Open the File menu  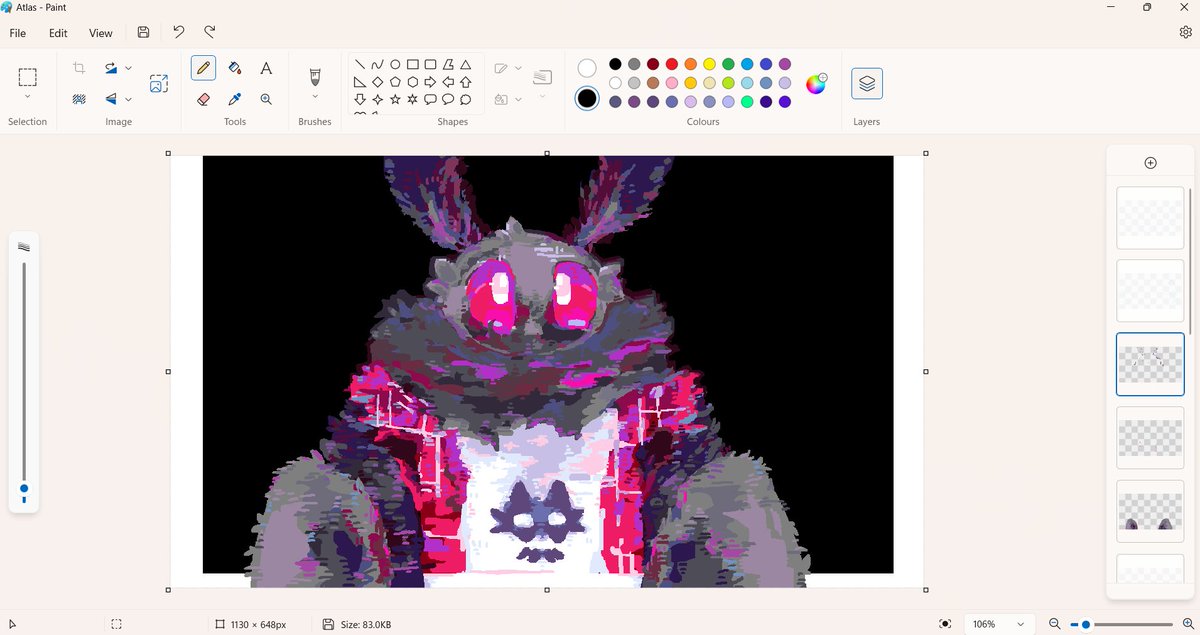[x=18, y=33]
